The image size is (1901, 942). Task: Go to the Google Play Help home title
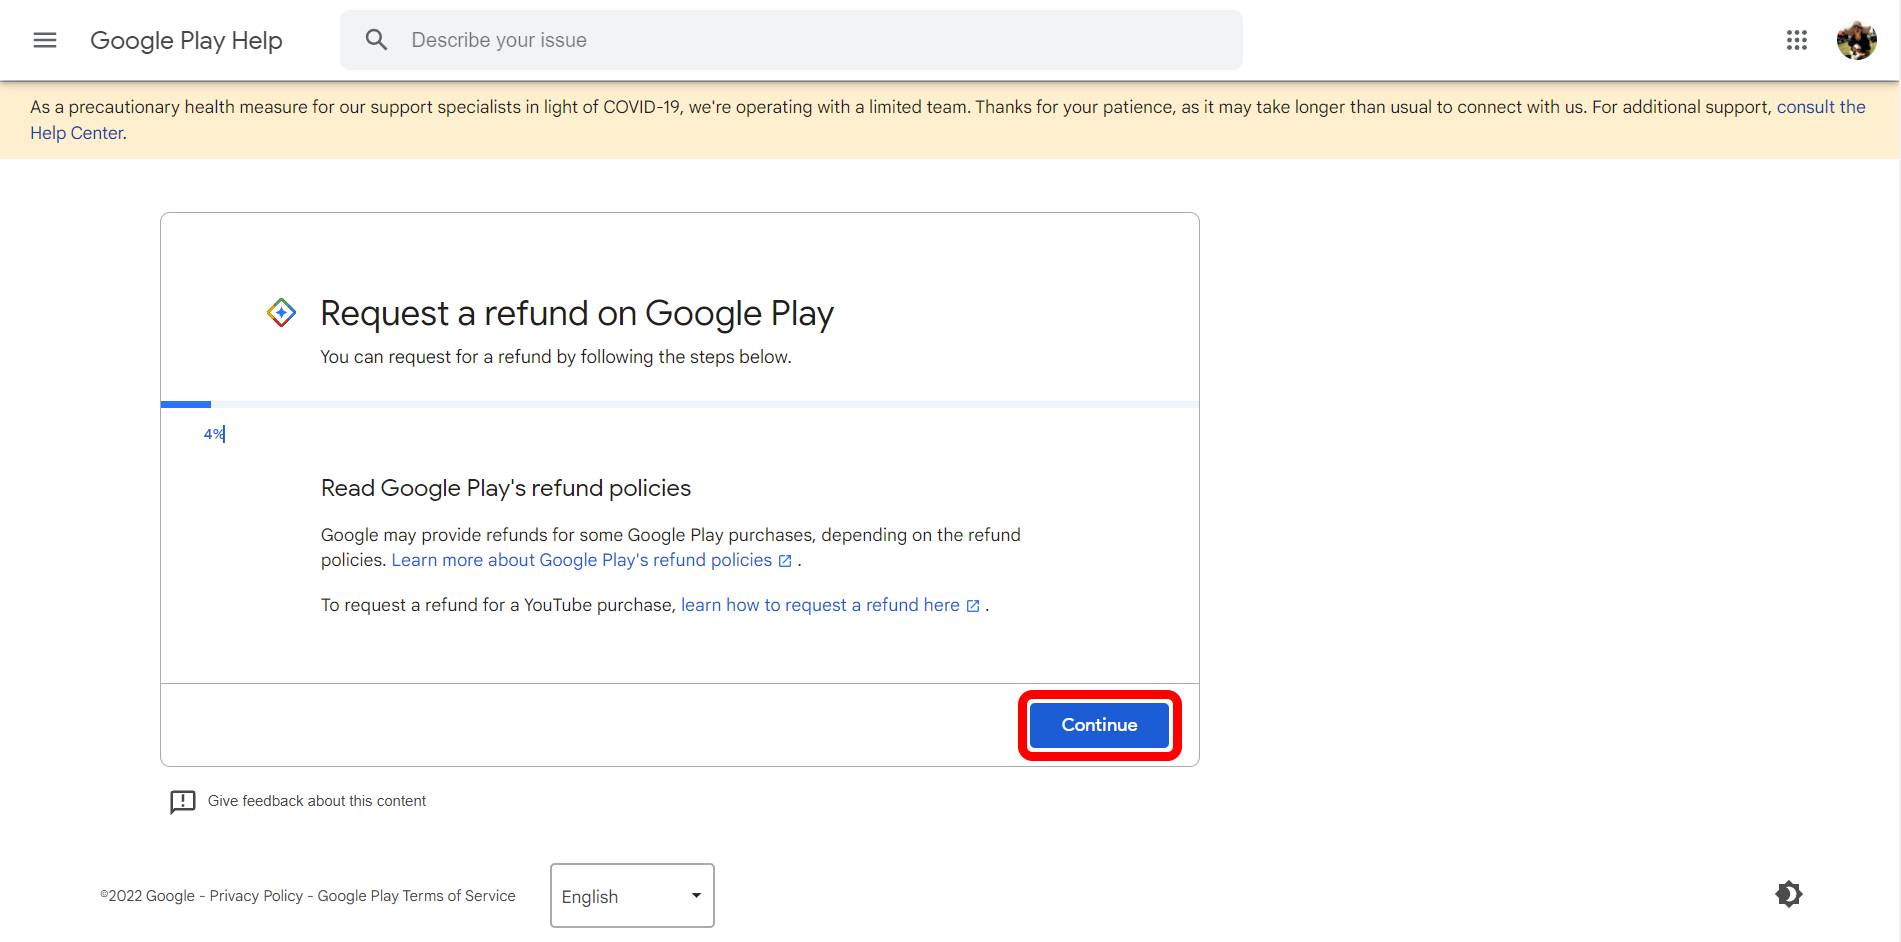pos(186,40)
